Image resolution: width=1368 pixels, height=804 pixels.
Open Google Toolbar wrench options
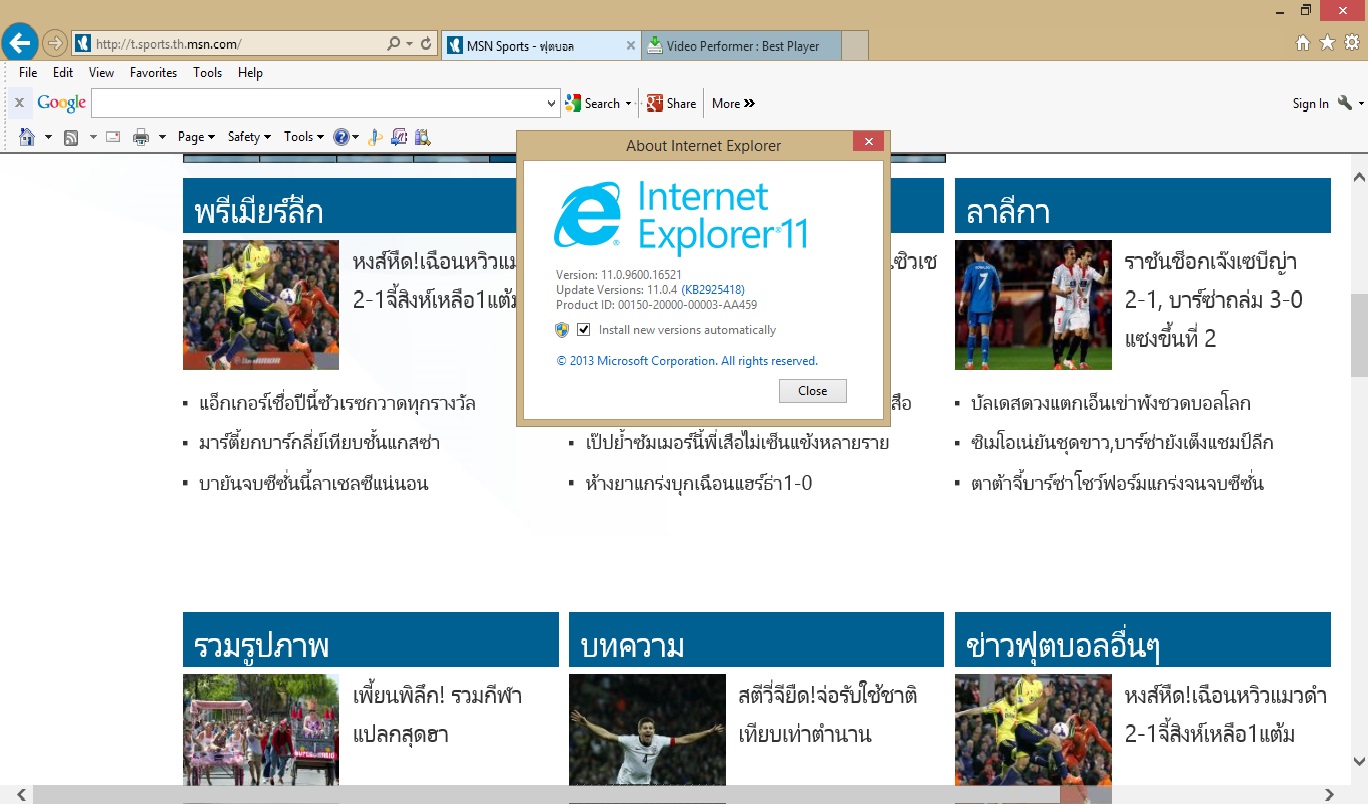(1345, 103)
